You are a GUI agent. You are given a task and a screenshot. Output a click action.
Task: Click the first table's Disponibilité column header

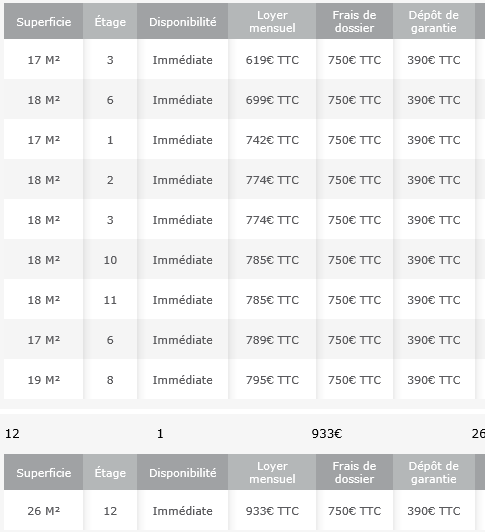pos(183,21)
